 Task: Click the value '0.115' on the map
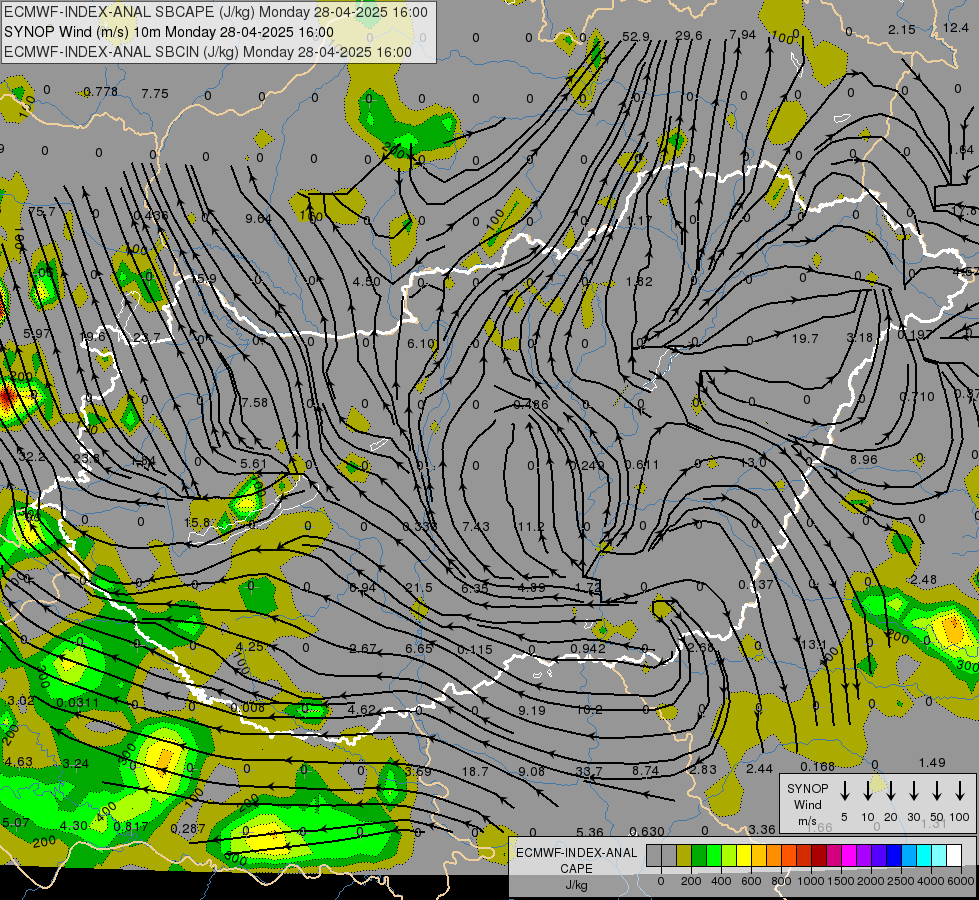[x=475, y=650]
